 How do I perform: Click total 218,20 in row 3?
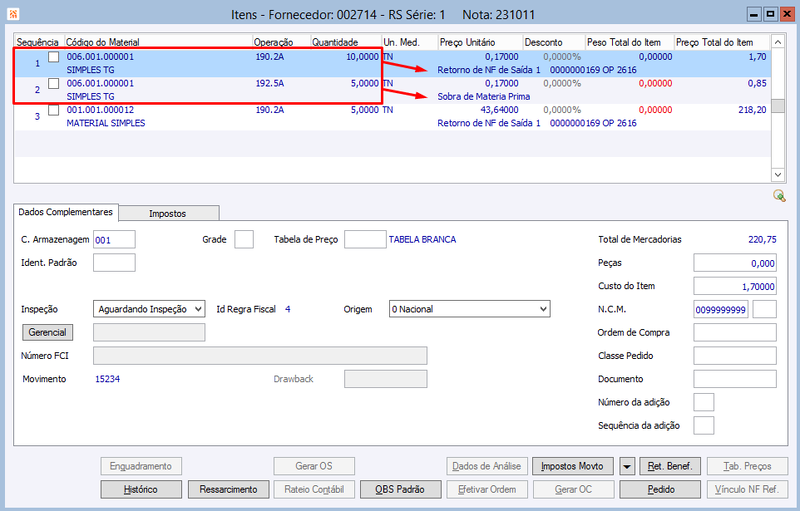[x=752, y=110]
